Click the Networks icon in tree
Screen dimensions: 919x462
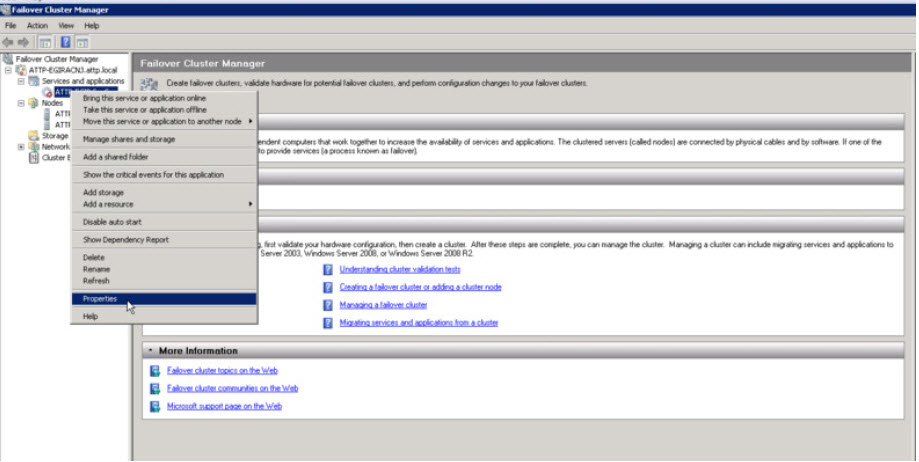(x=34, y=147)
